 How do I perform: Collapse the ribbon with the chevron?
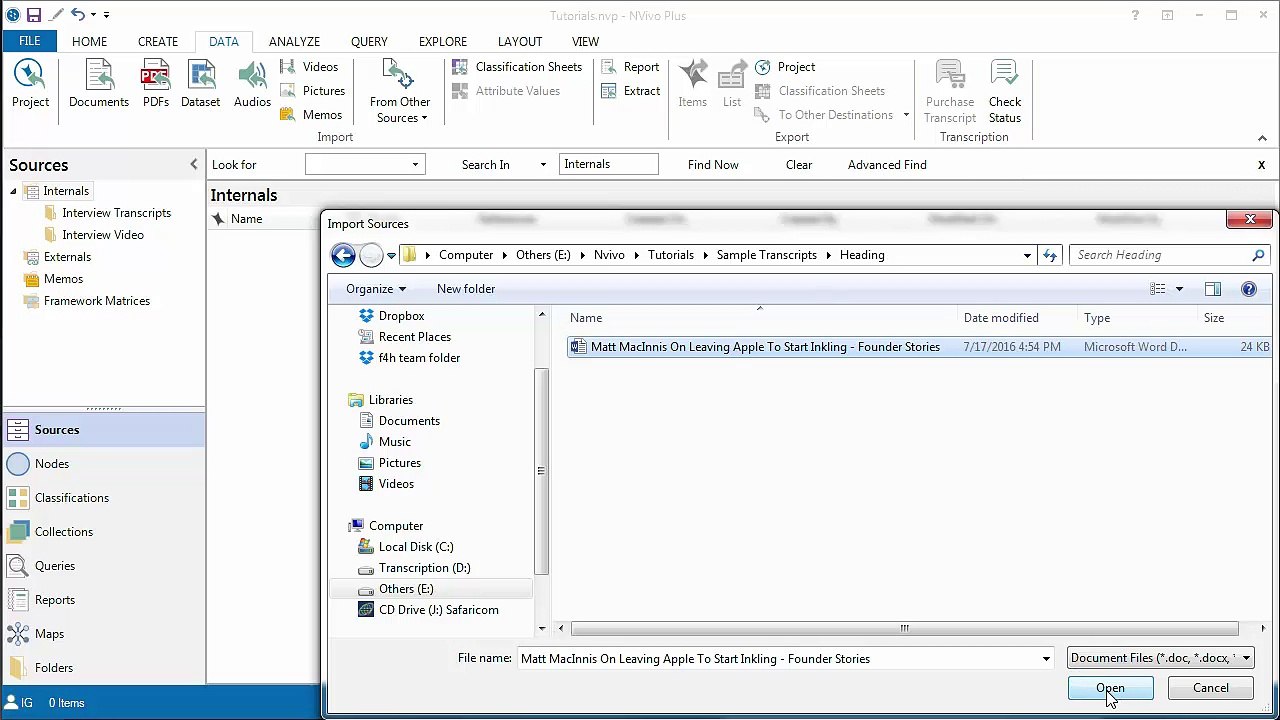1262,138
